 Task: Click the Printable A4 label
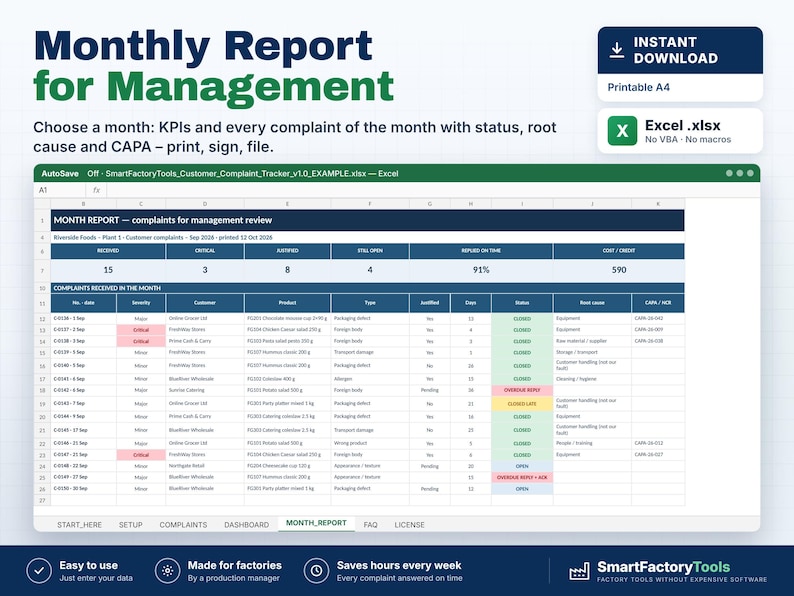click(x=639, y=87)
